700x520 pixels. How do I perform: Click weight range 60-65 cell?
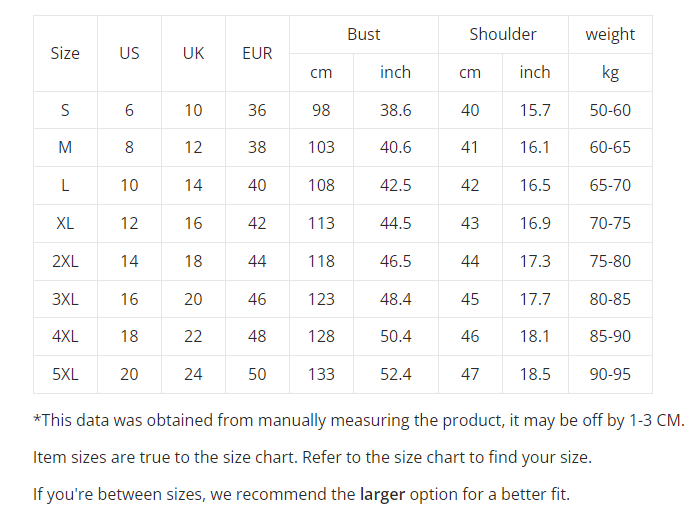click(x=610, y=147)
